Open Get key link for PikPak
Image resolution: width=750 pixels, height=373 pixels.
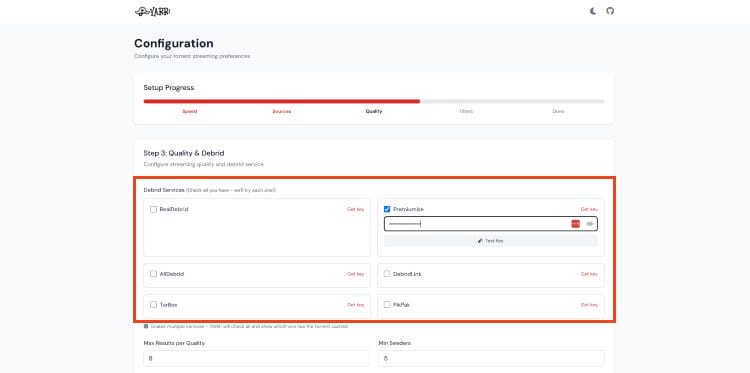[589, 305]
